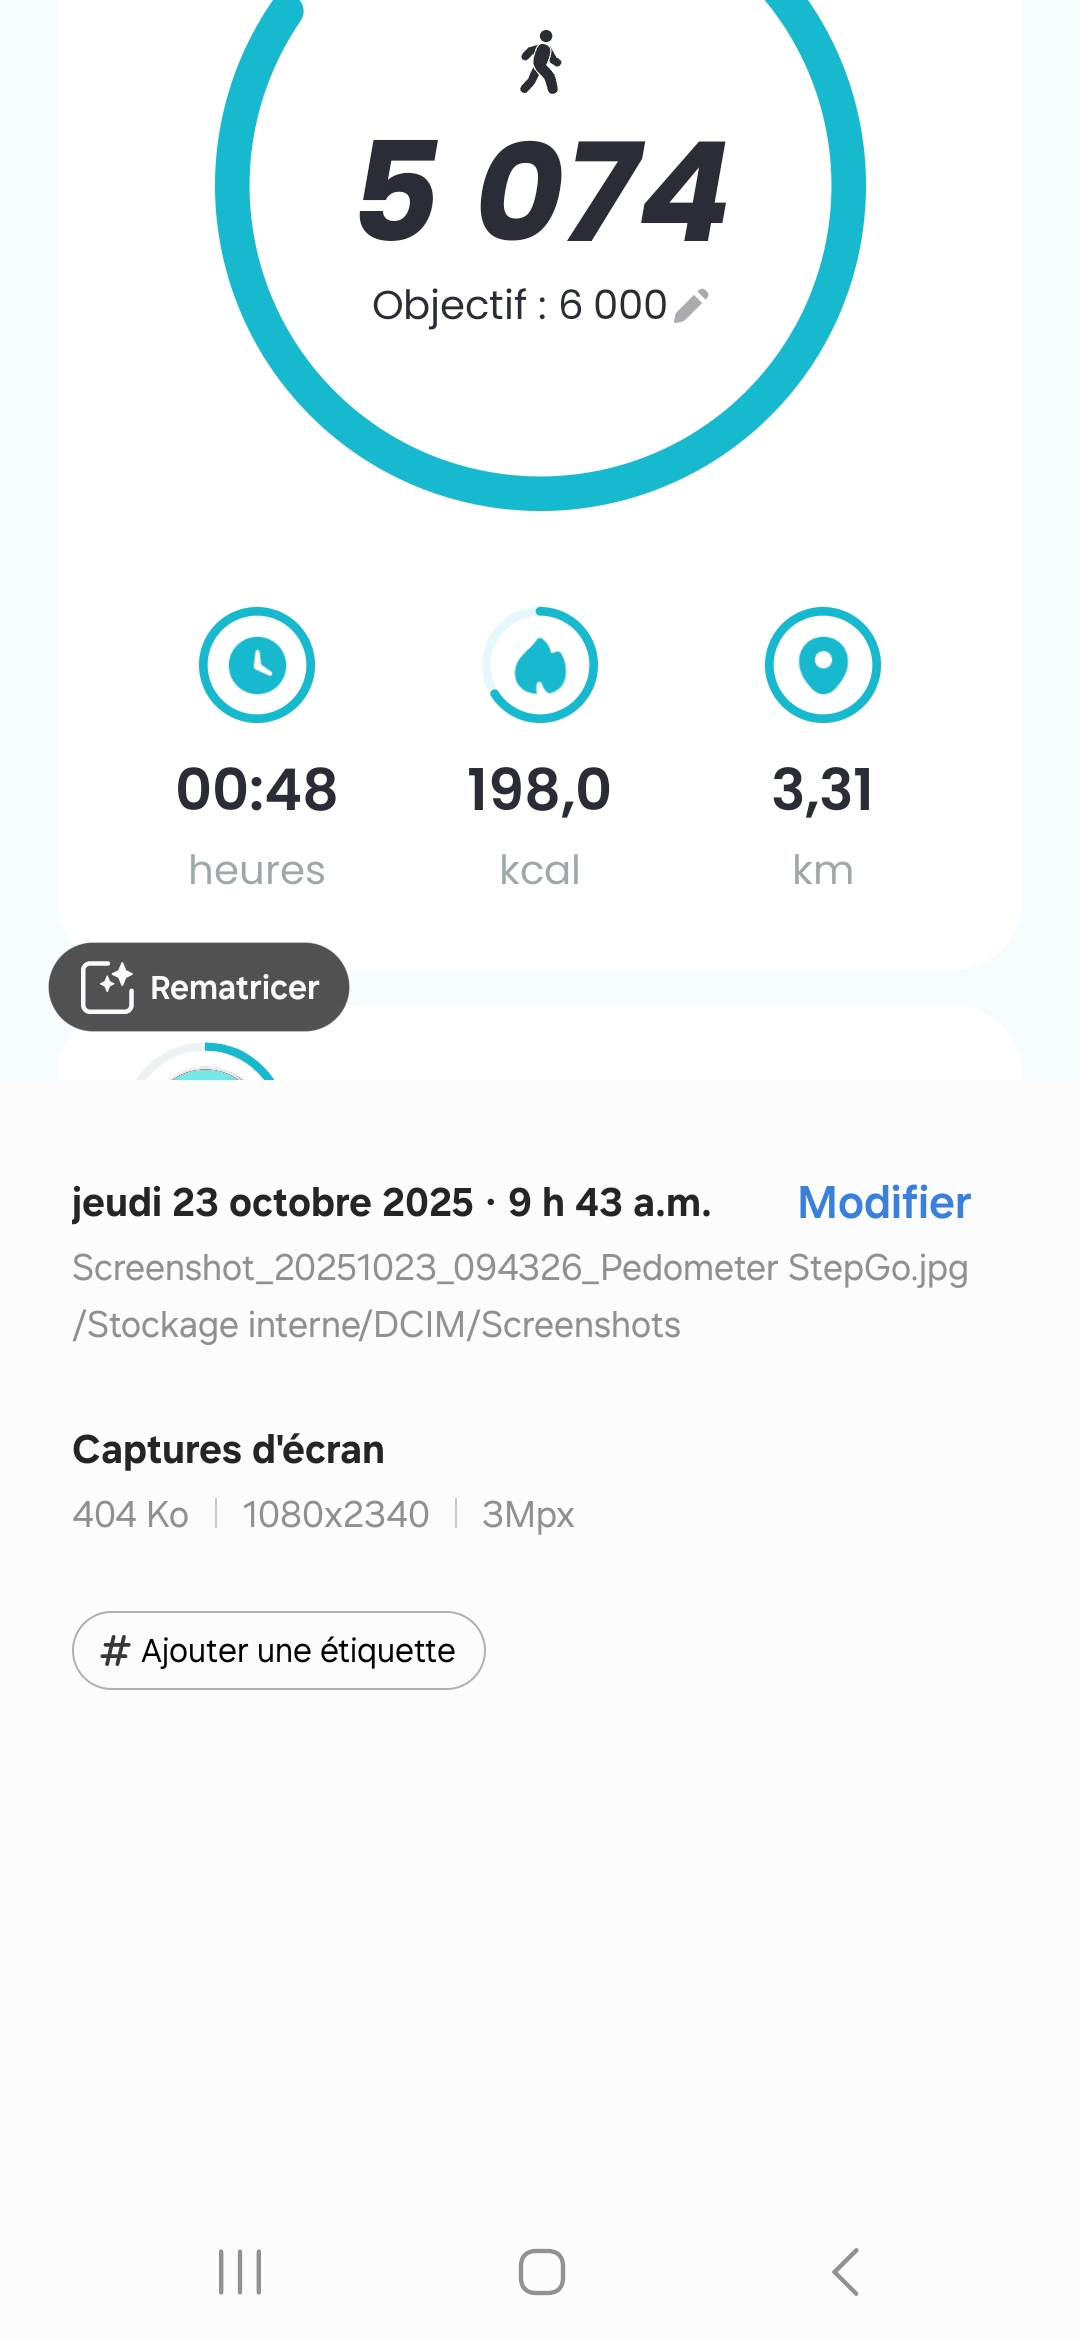Tap the screenshot filename text
This screenshot has height=2340, width=1080.
coord(520,1268)
